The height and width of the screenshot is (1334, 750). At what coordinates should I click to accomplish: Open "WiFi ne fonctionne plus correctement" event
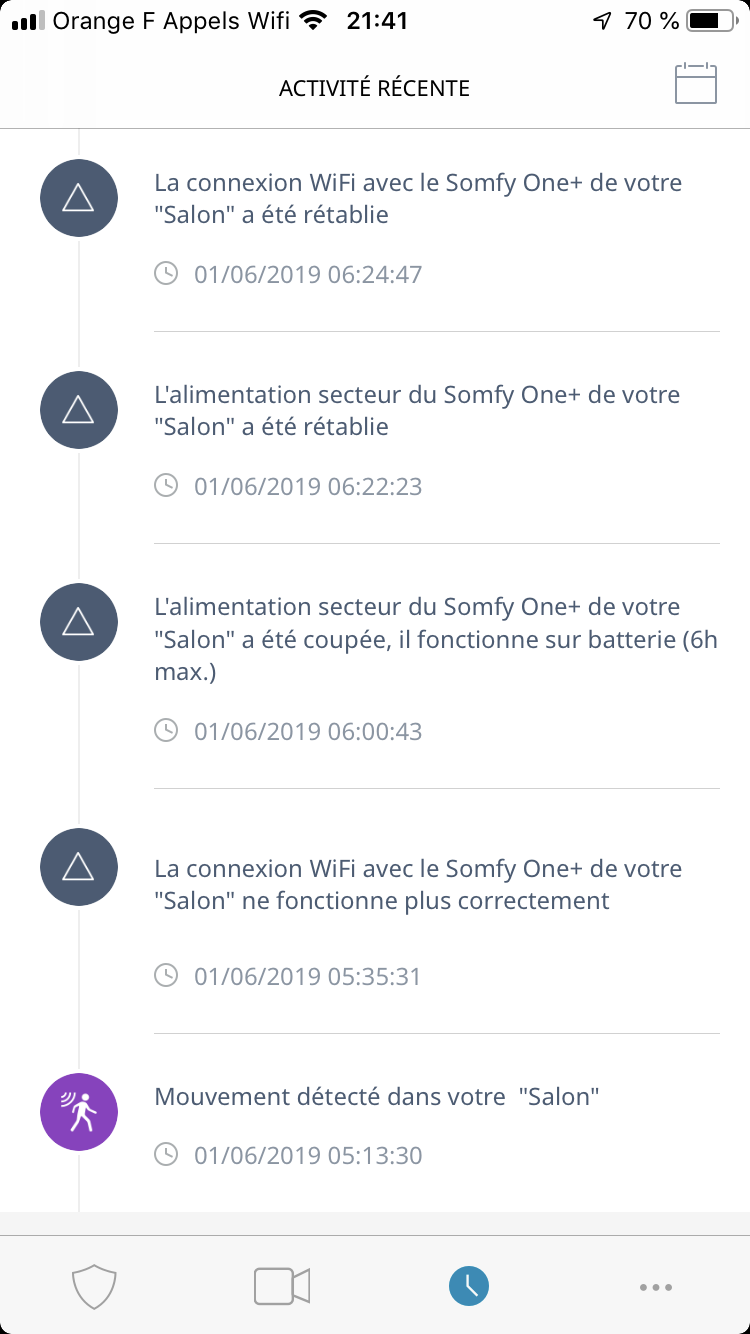pyautogui.click(x=418, y=884)
